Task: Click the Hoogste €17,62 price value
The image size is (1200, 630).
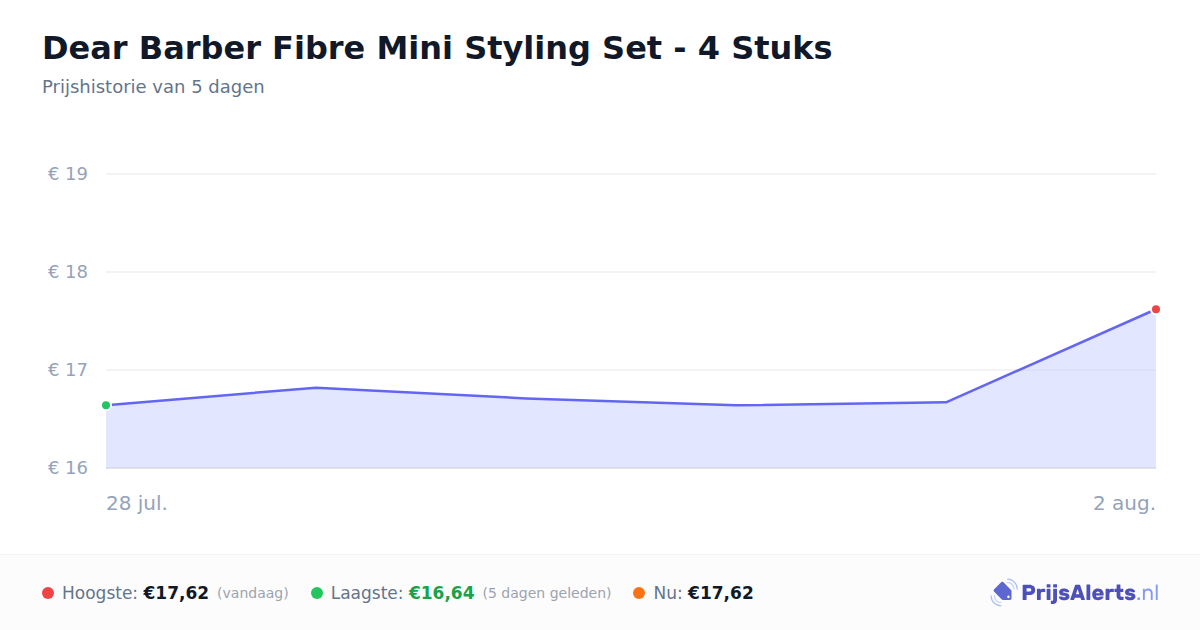Action: tap(176, 593)
